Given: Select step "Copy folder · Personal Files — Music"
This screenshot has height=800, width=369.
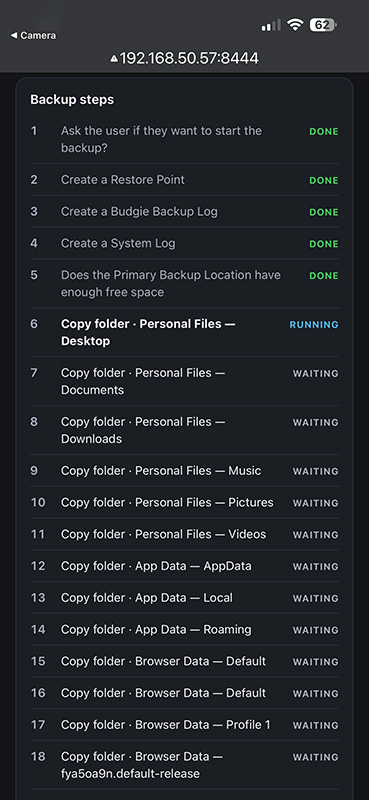Looking at the screenshot, I should [x=161, y=470].
